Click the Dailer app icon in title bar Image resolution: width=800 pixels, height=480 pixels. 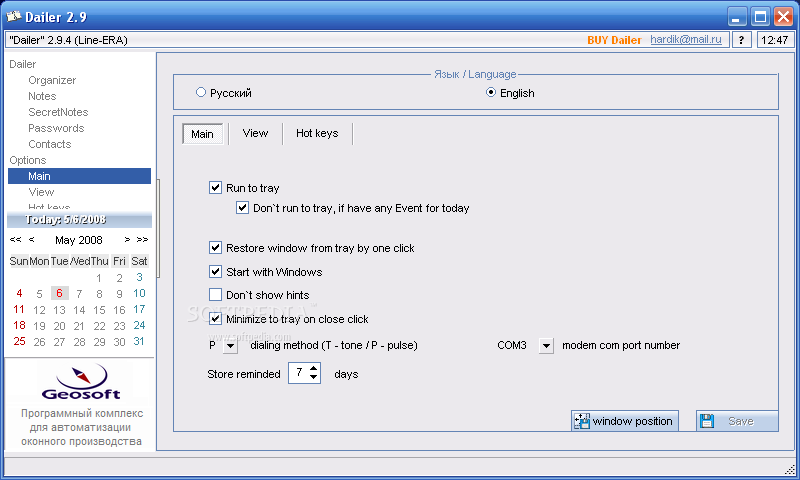13,16
